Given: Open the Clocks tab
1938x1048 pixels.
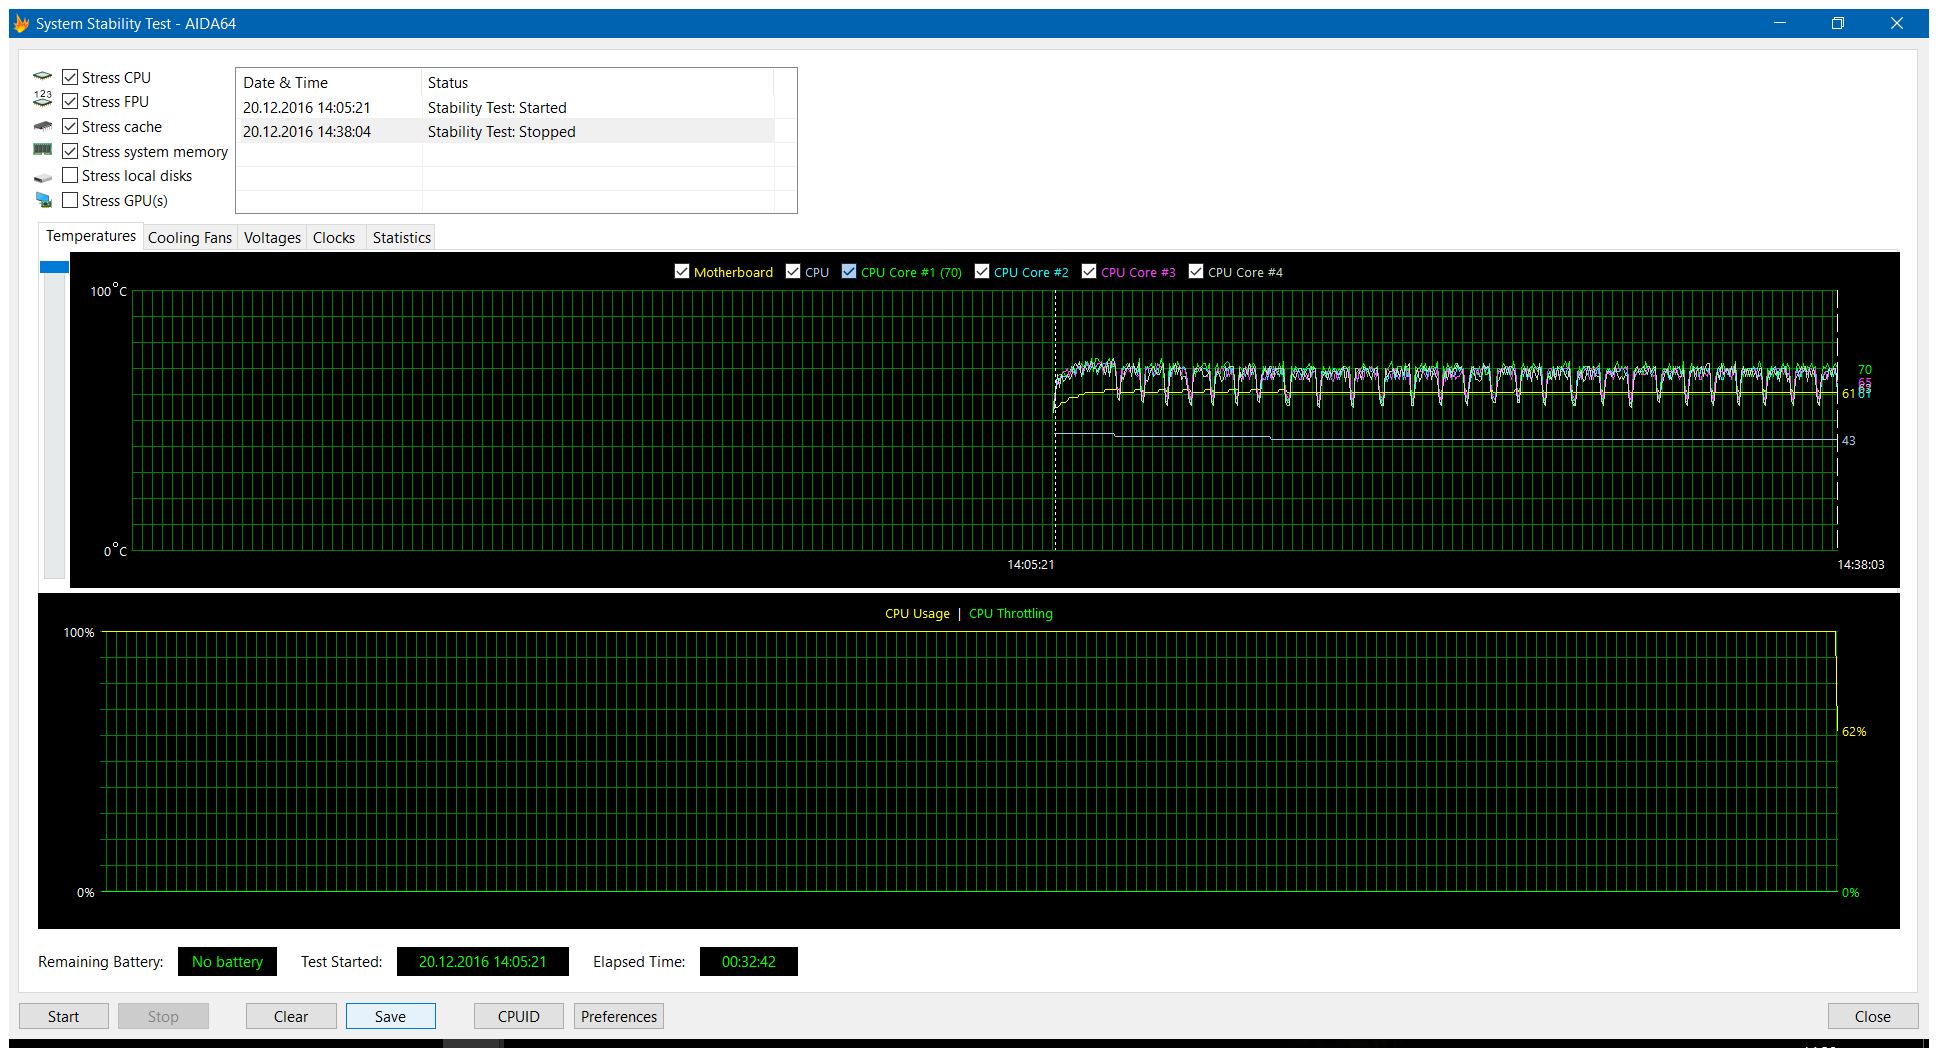Looking at the screenshot, I should 334,238.
